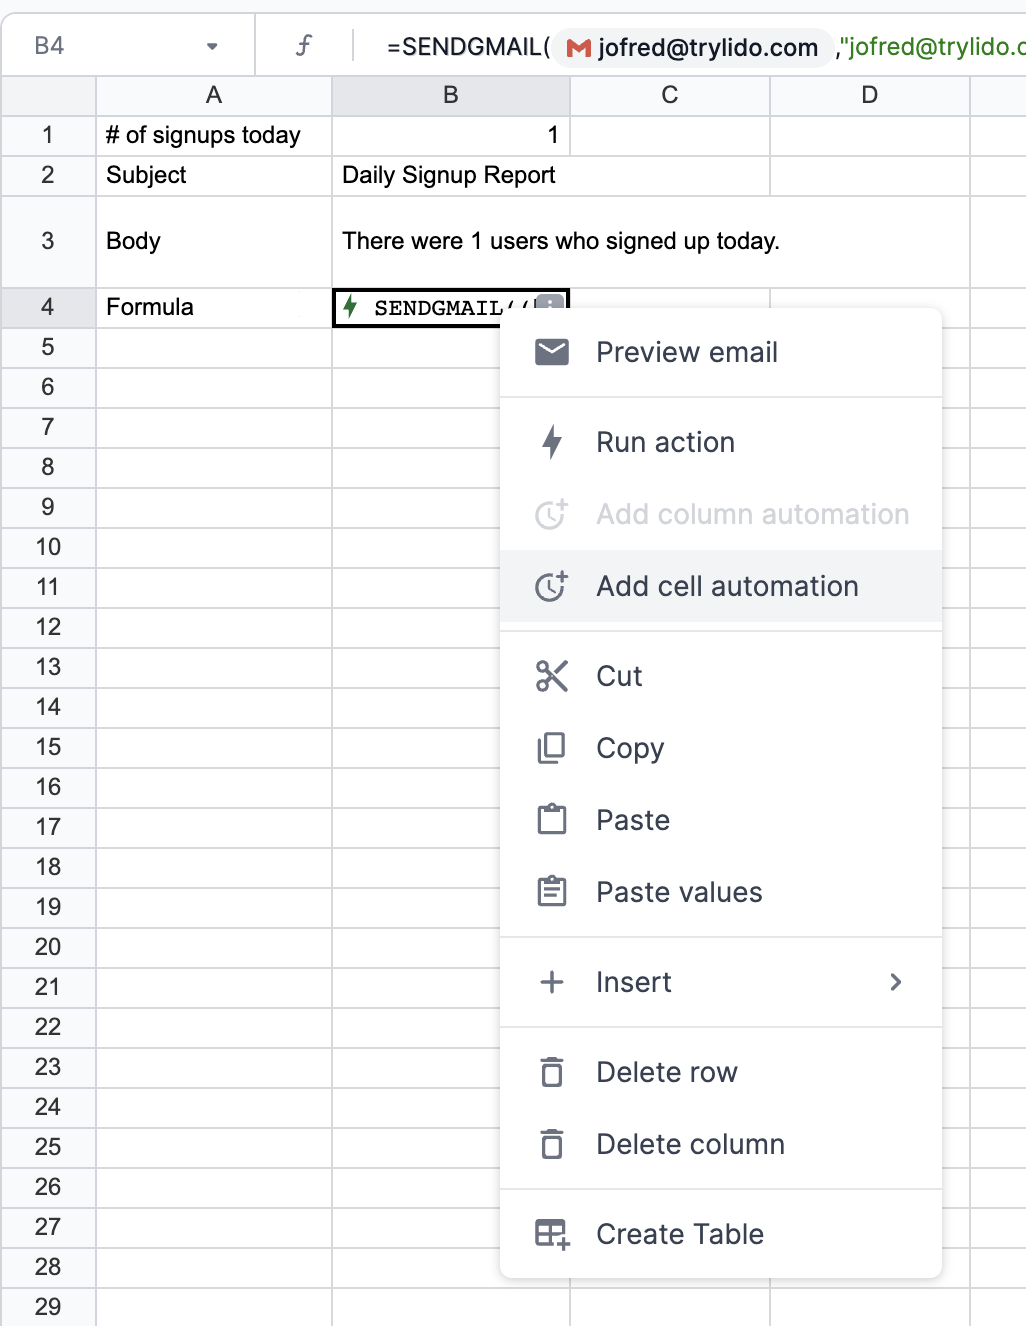Click the Copy icon in context menu

552,748
